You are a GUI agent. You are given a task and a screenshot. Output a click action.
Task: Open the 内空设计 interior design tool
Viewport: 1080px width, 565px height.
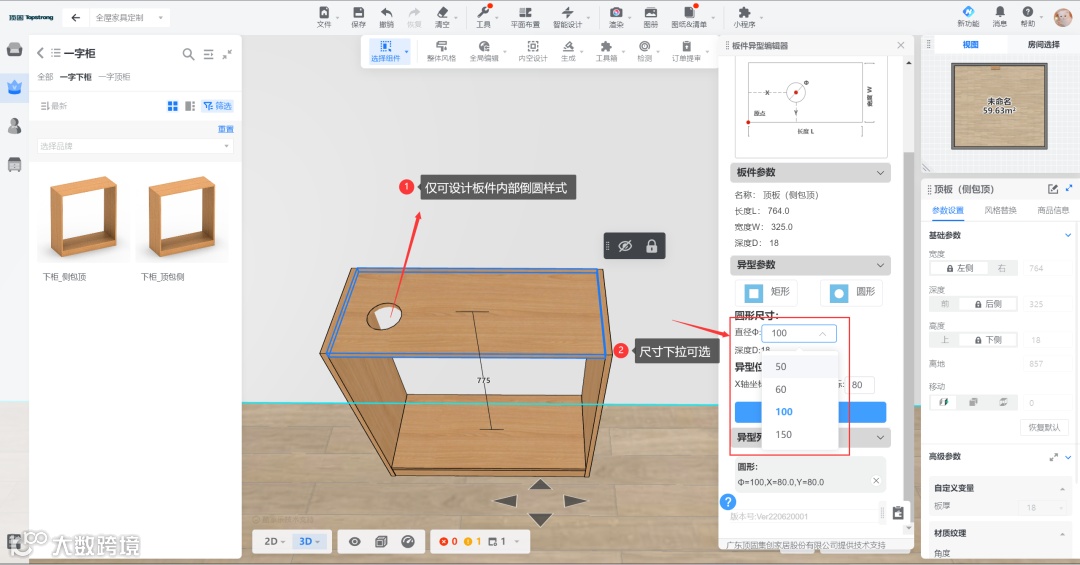532,51
